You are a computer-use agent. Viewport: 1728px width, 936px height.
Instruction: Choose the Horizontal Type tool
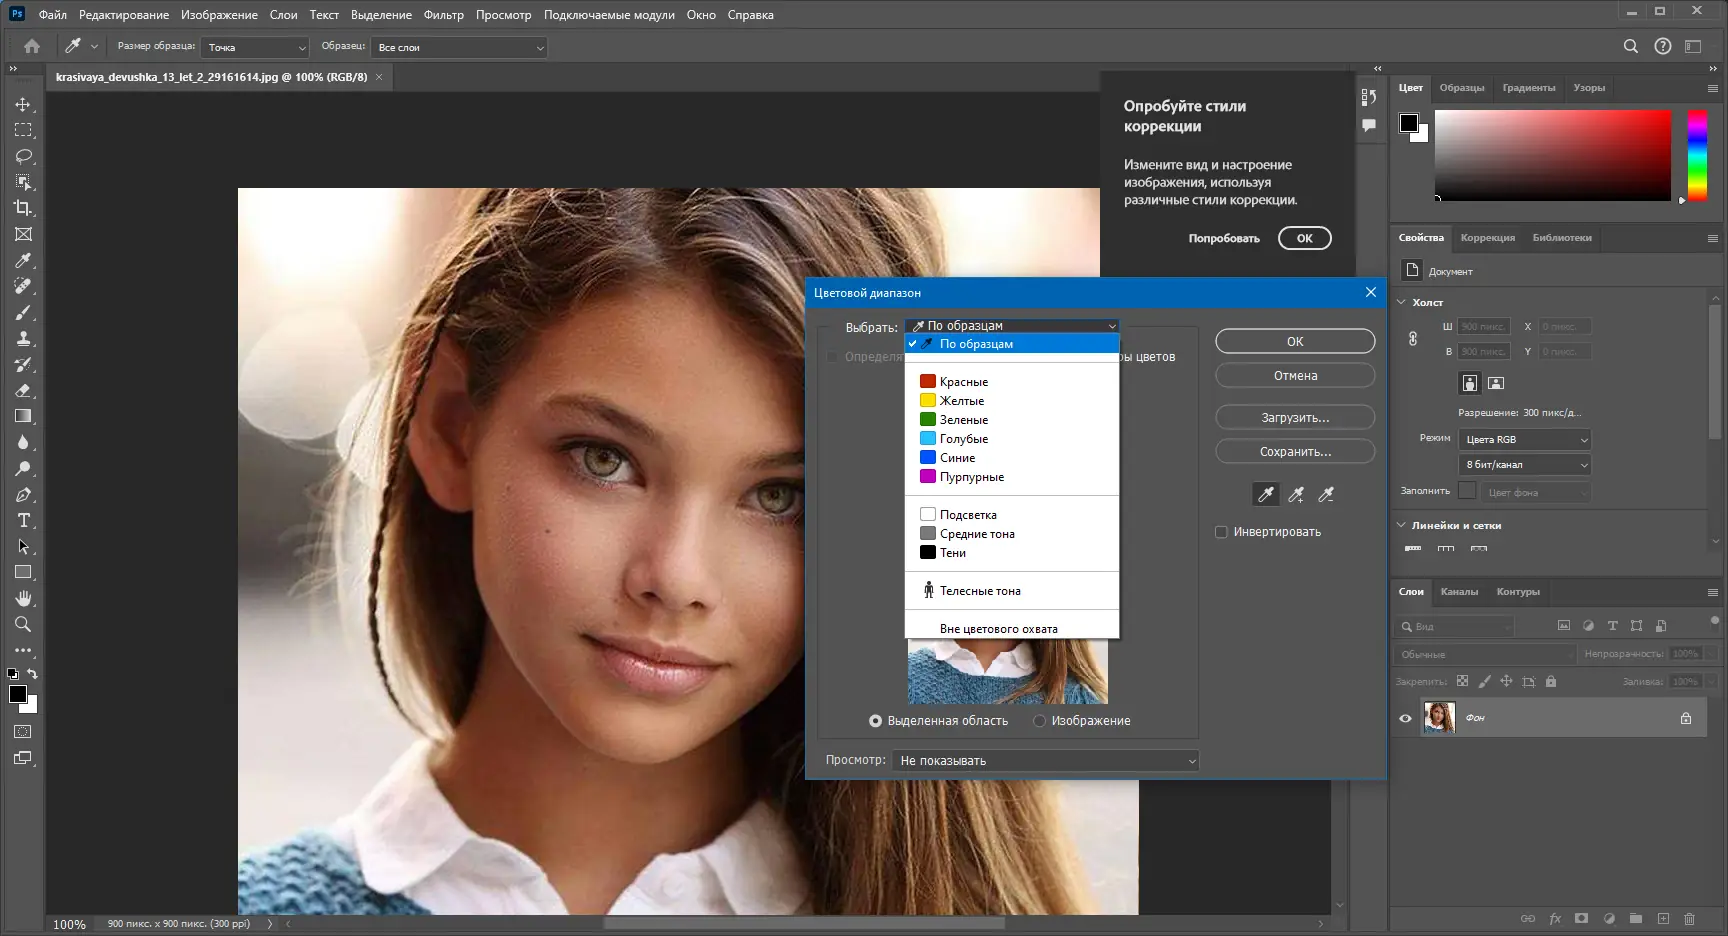[23, 521]
